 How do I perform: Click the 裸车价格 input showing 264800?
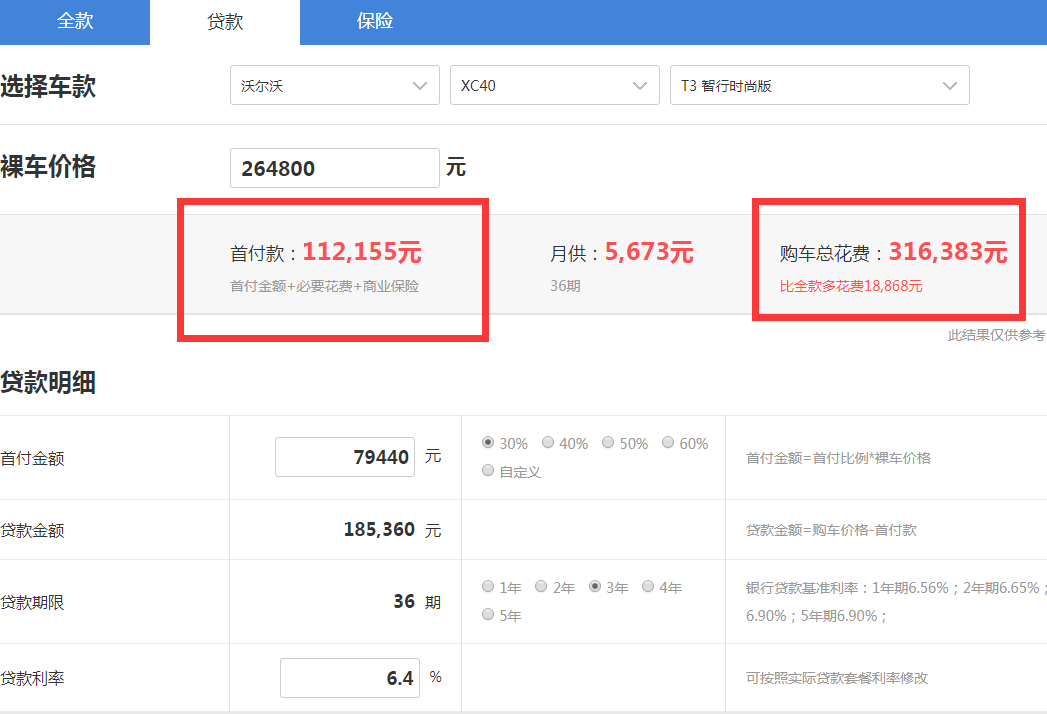point(335,168)
